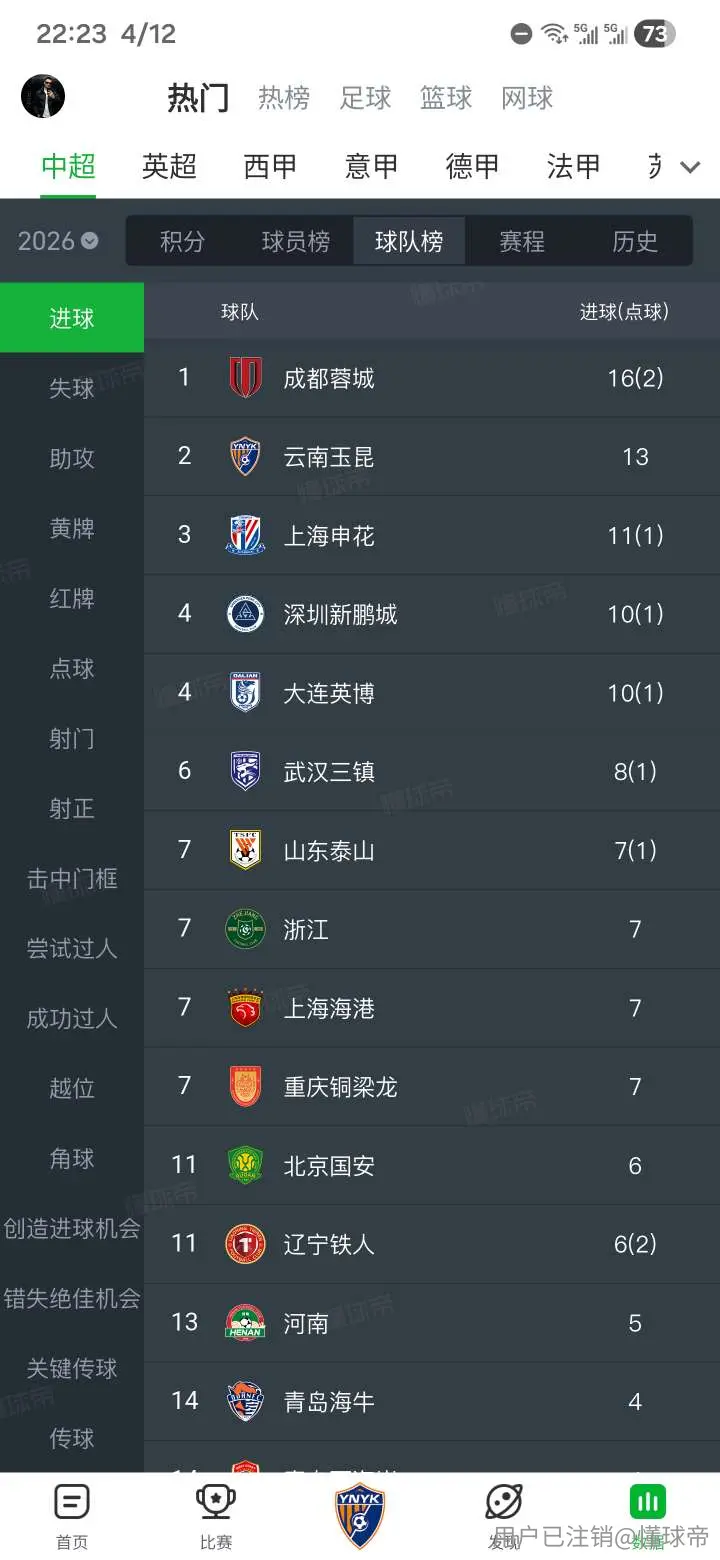
Task: Open the 发现 planet icon
Action: [x=504, y=1503]
